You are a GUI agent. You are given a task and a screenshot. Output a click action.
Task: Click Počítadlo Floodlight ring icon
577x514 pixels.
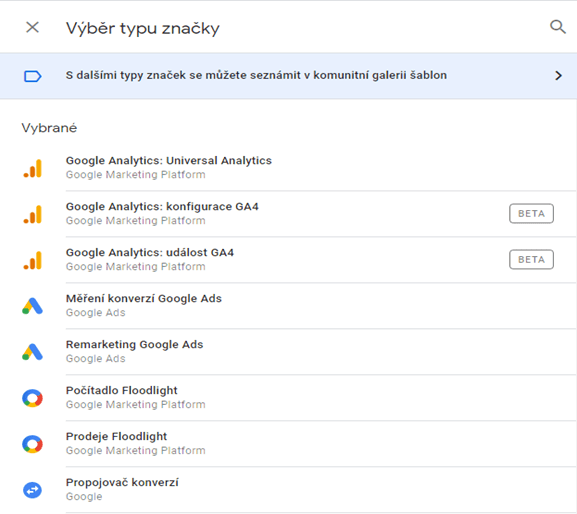(32, 398)
